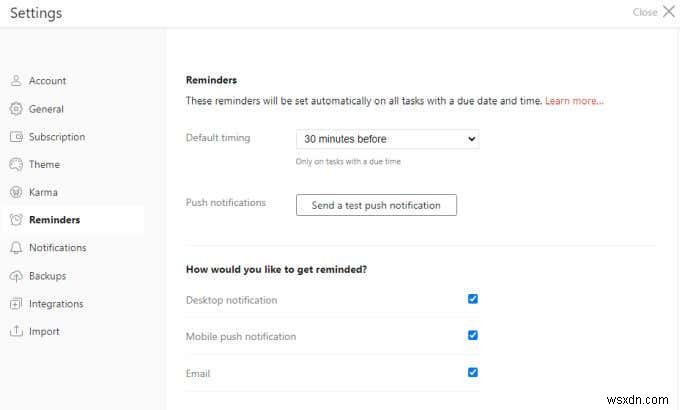Send a test push notification
Screen dimensions: 680x410
376,205
